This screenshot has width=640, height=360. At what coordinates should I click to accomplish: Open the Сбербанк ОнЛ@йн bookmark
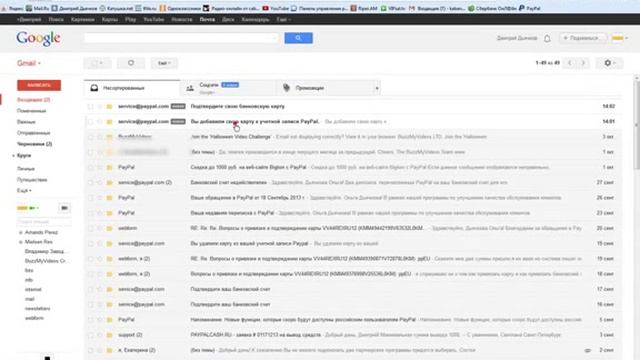(x=492, y=8)
